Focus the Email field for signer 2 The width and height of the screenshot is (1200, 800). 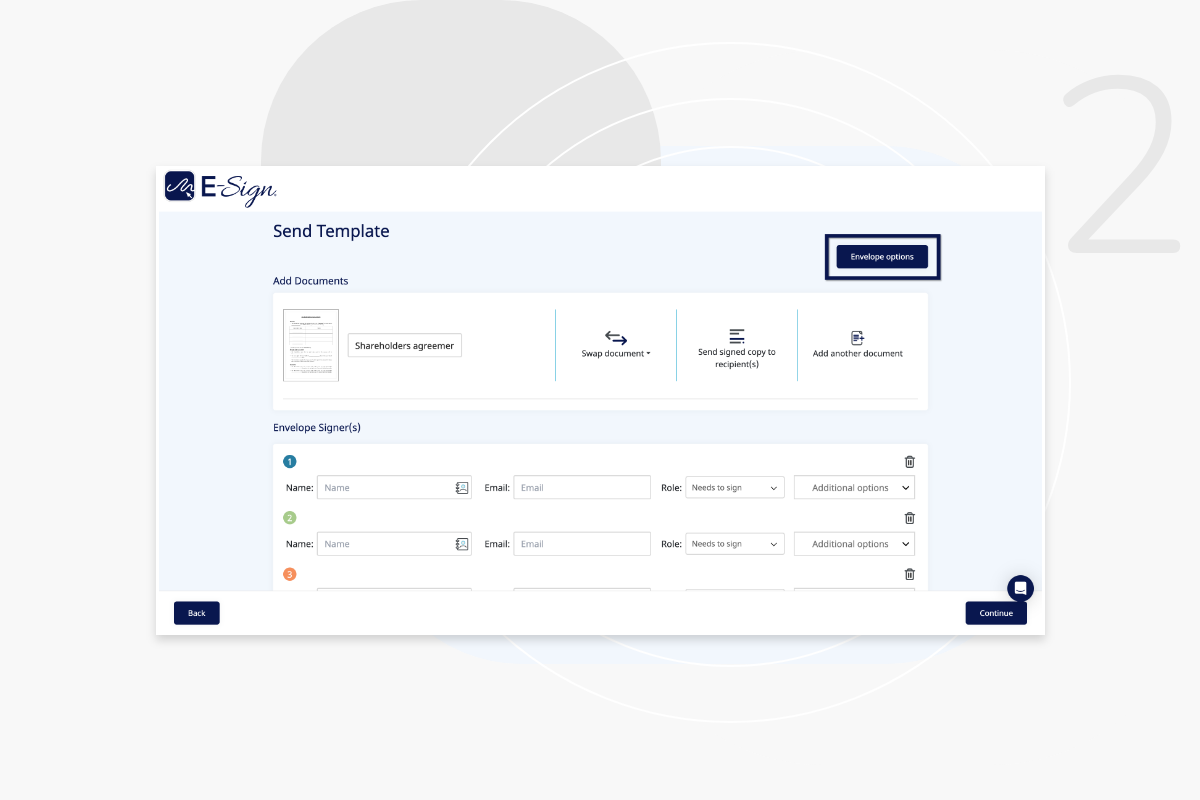coord(582,543)
